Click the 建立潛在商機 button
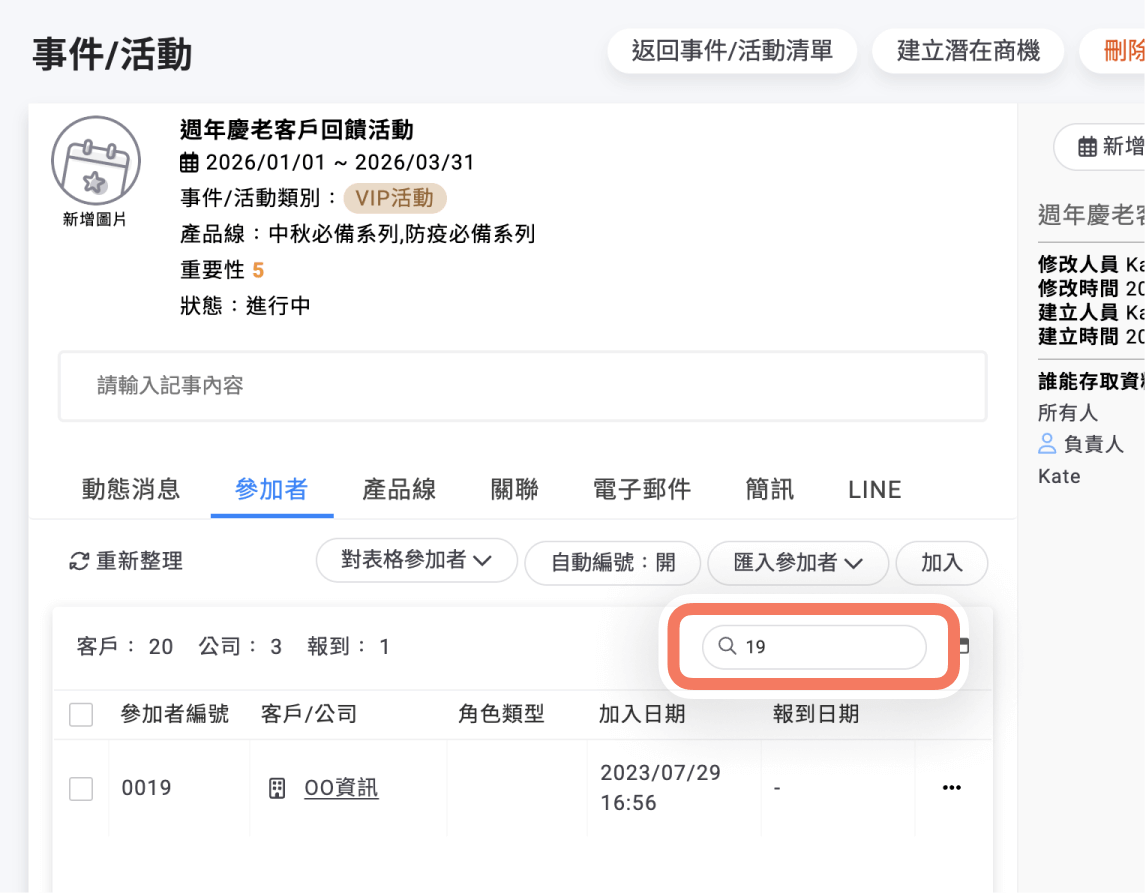This screenshot has height=893, width=1145. [x=968, y=50]
